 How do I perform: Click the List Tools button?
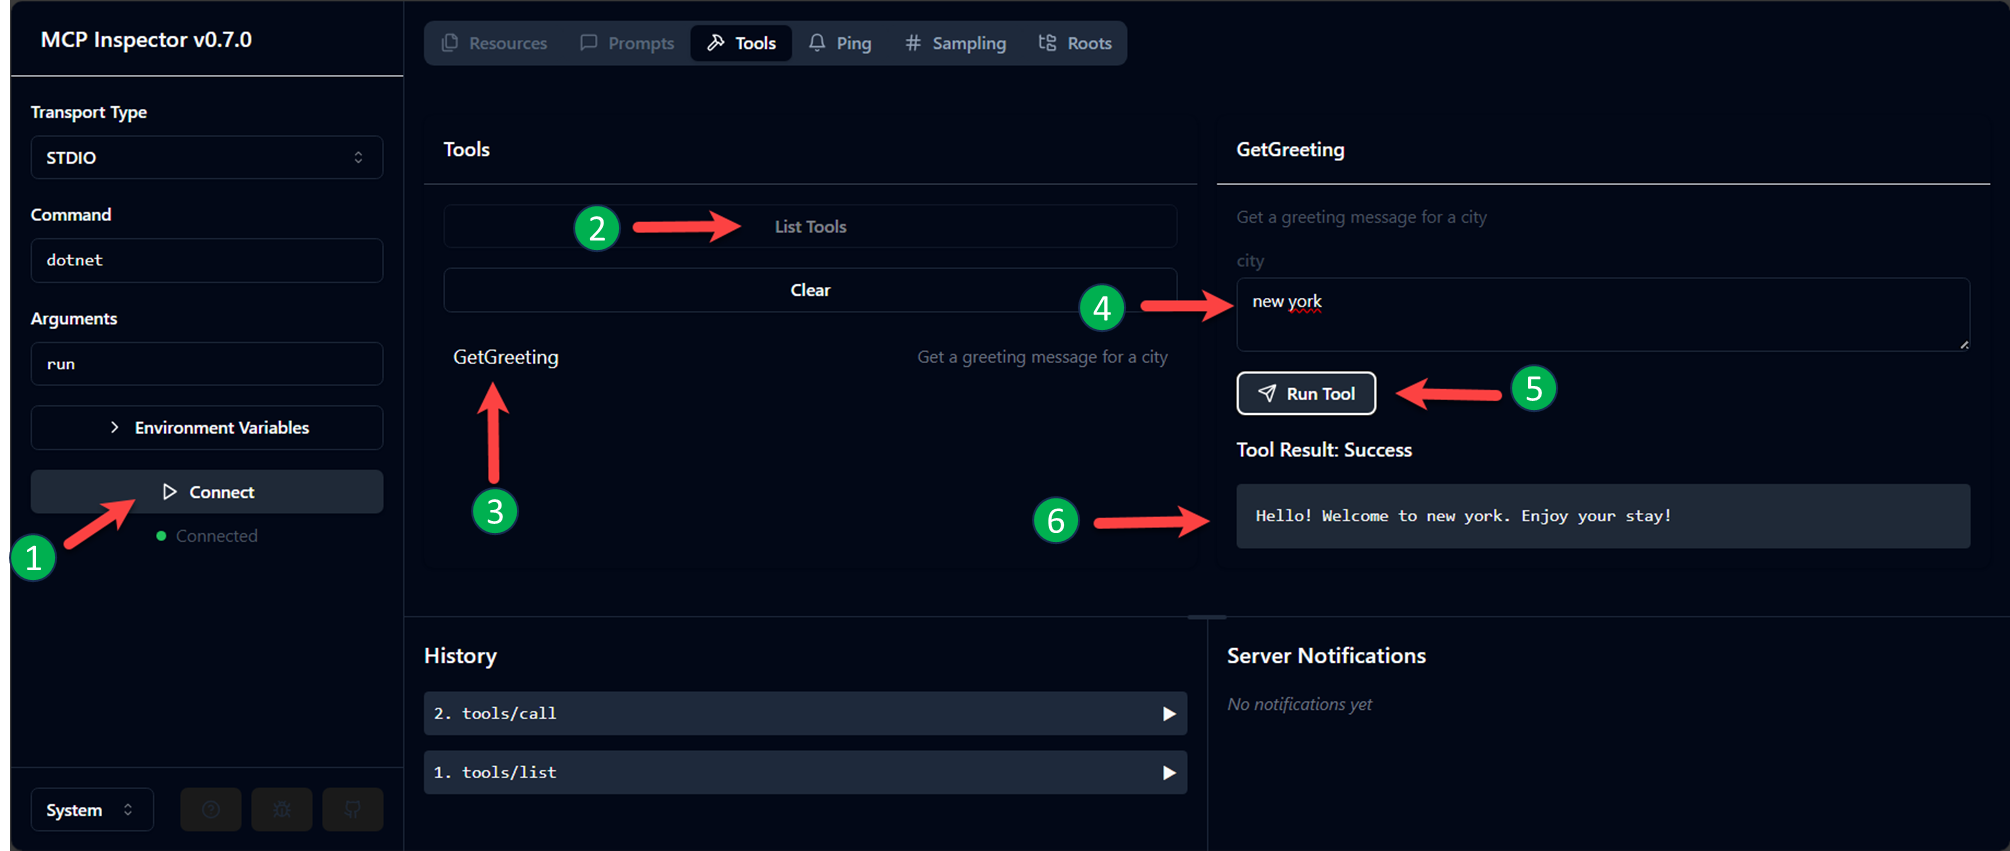click(x=810, y=227)
